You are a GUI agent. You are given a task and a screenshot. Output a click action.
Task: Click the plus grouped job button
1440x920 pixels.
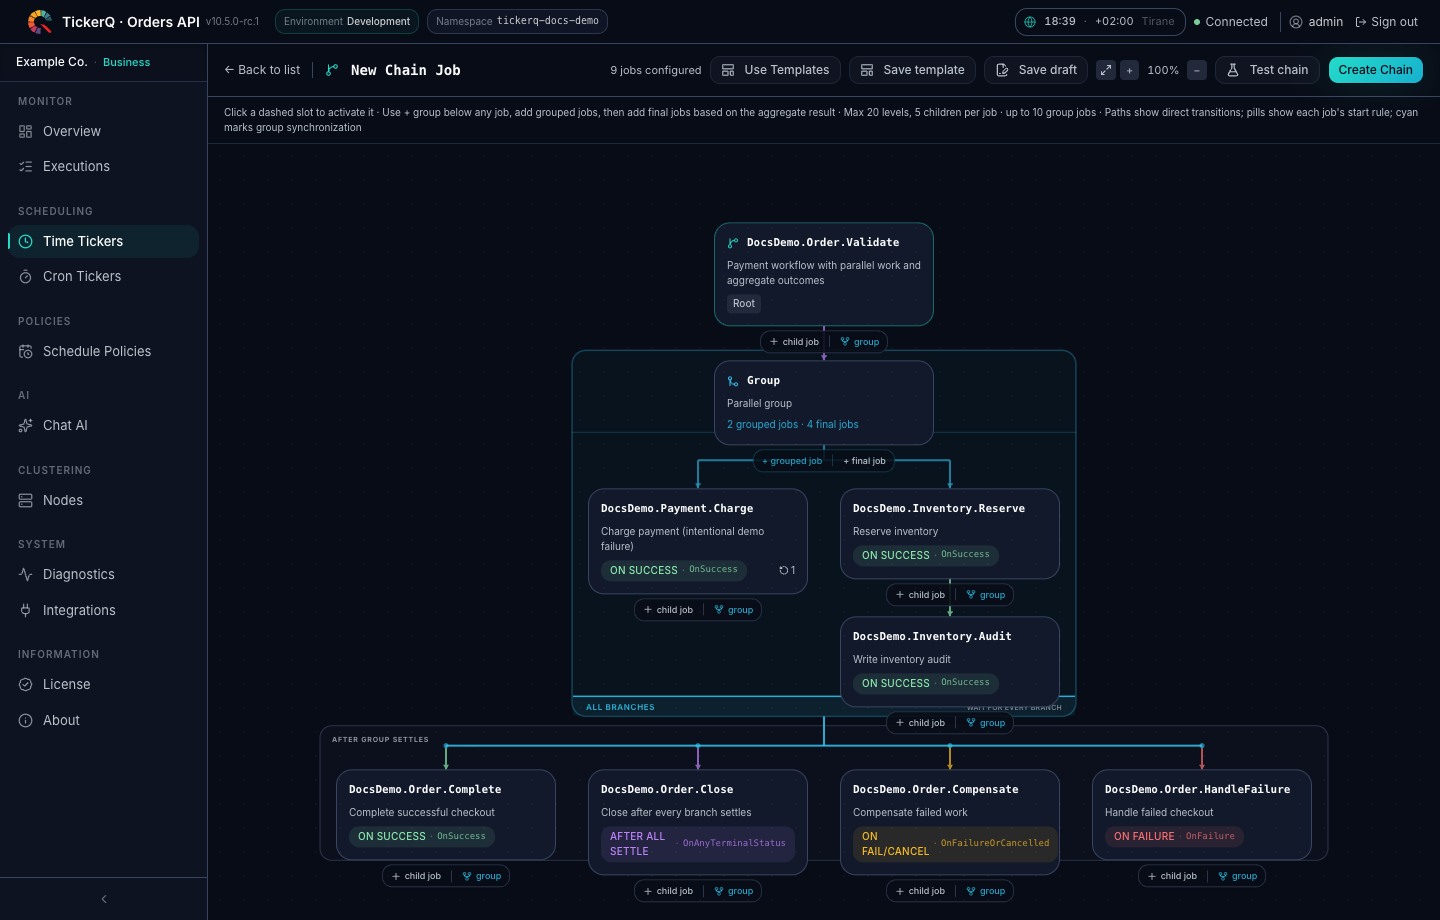(x=792, y=461)
